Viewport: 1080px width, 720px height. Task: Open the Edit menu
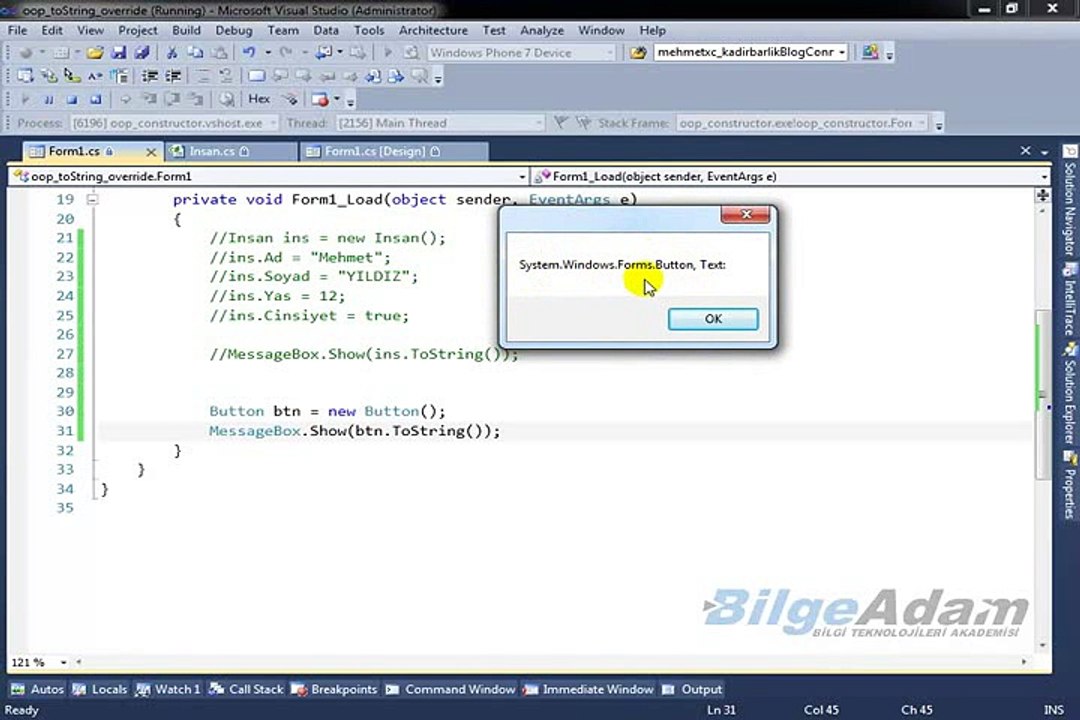tap(52, 30)
